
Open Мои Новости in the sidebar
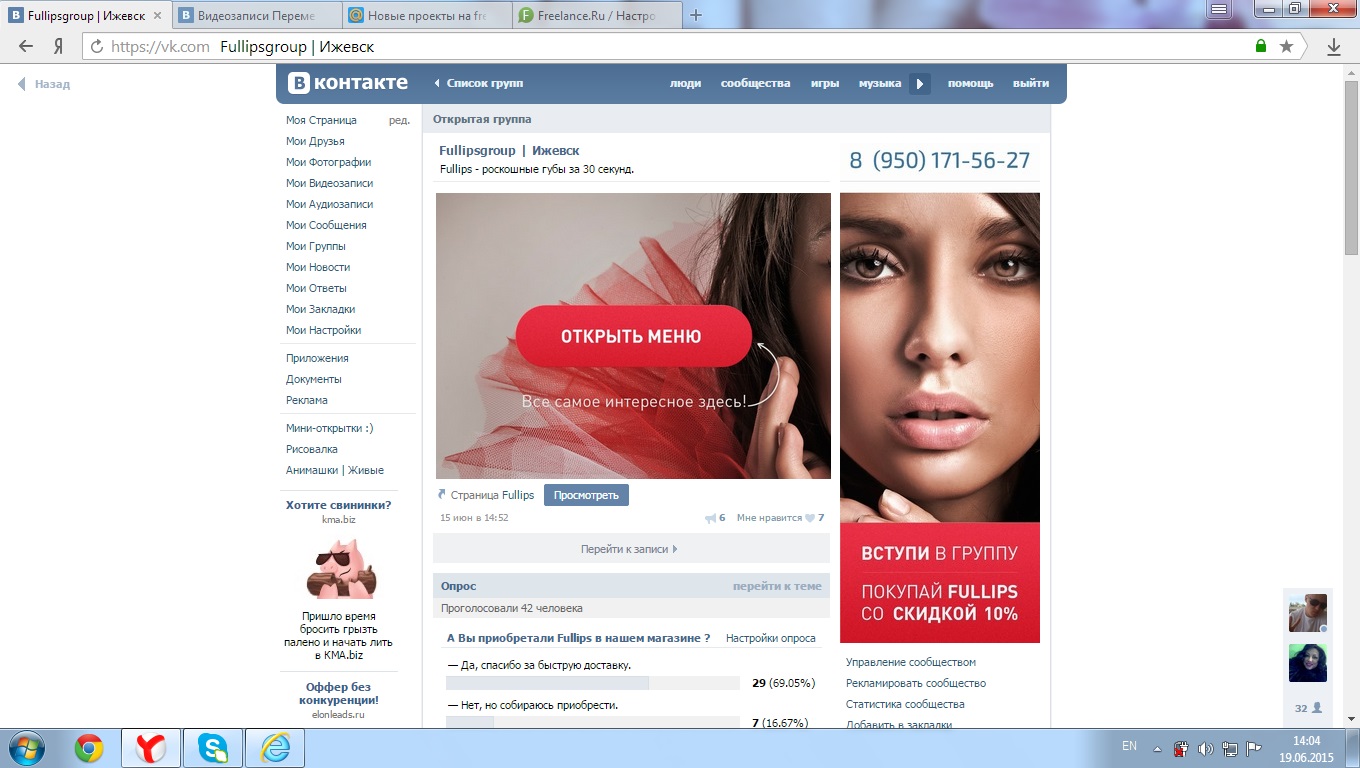[x=318, y=267]
